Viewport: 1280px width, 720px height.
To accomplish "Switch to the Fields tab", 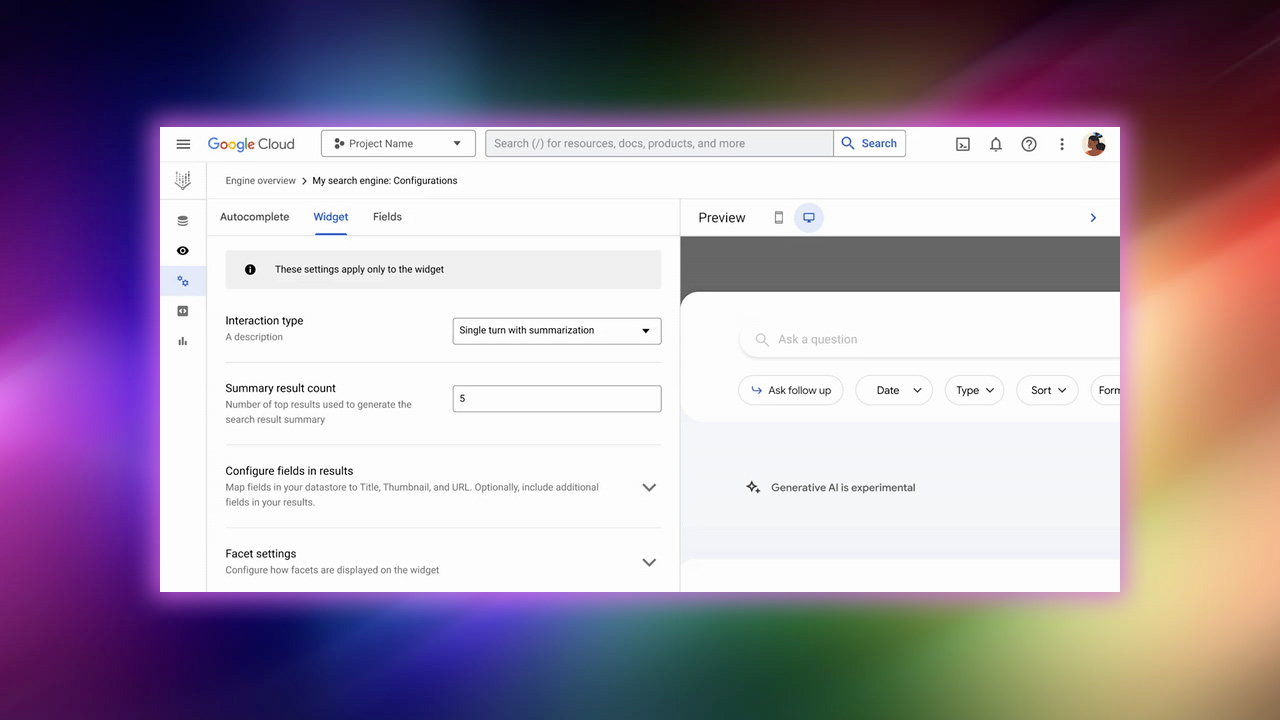I will (x=387, y=217).
